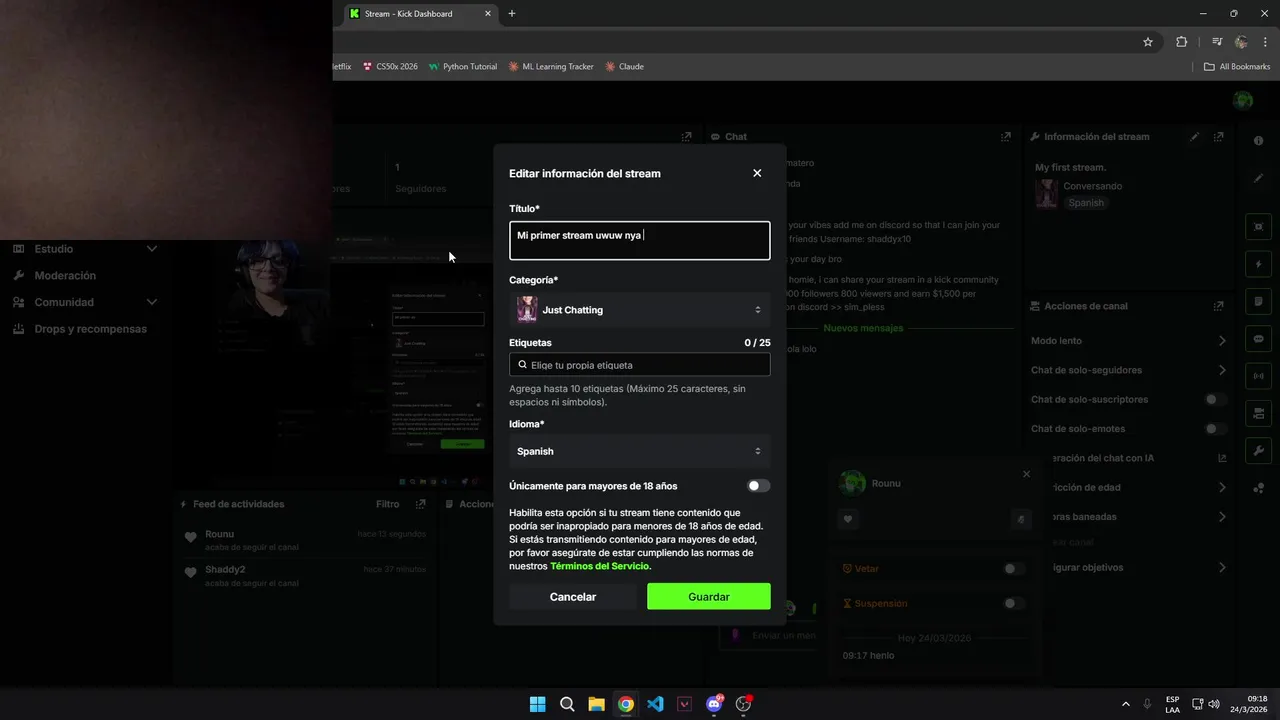Open a new browser tab
The height and width of the screenshot is (720, 1280).
[x=512, y=14]
